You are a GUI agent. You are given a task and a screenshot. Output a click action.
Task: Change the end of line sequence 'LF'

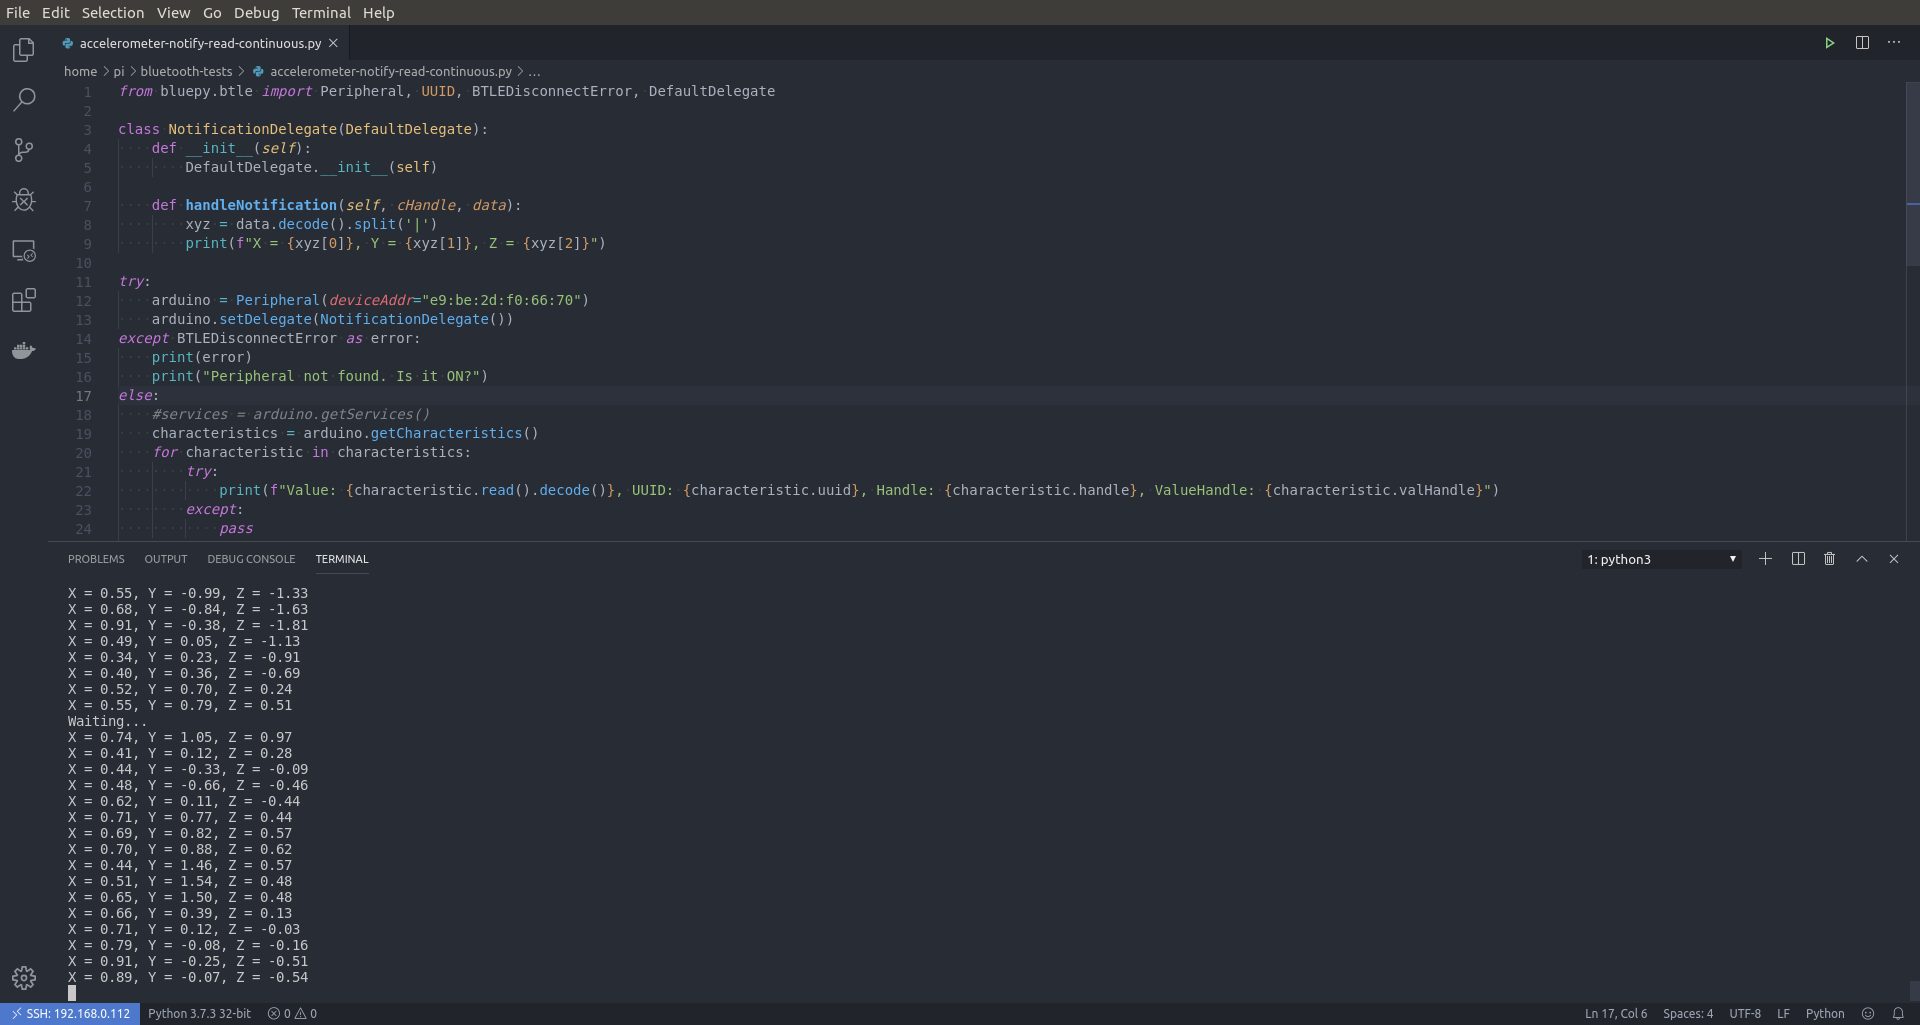[x=1783, y=1013]
